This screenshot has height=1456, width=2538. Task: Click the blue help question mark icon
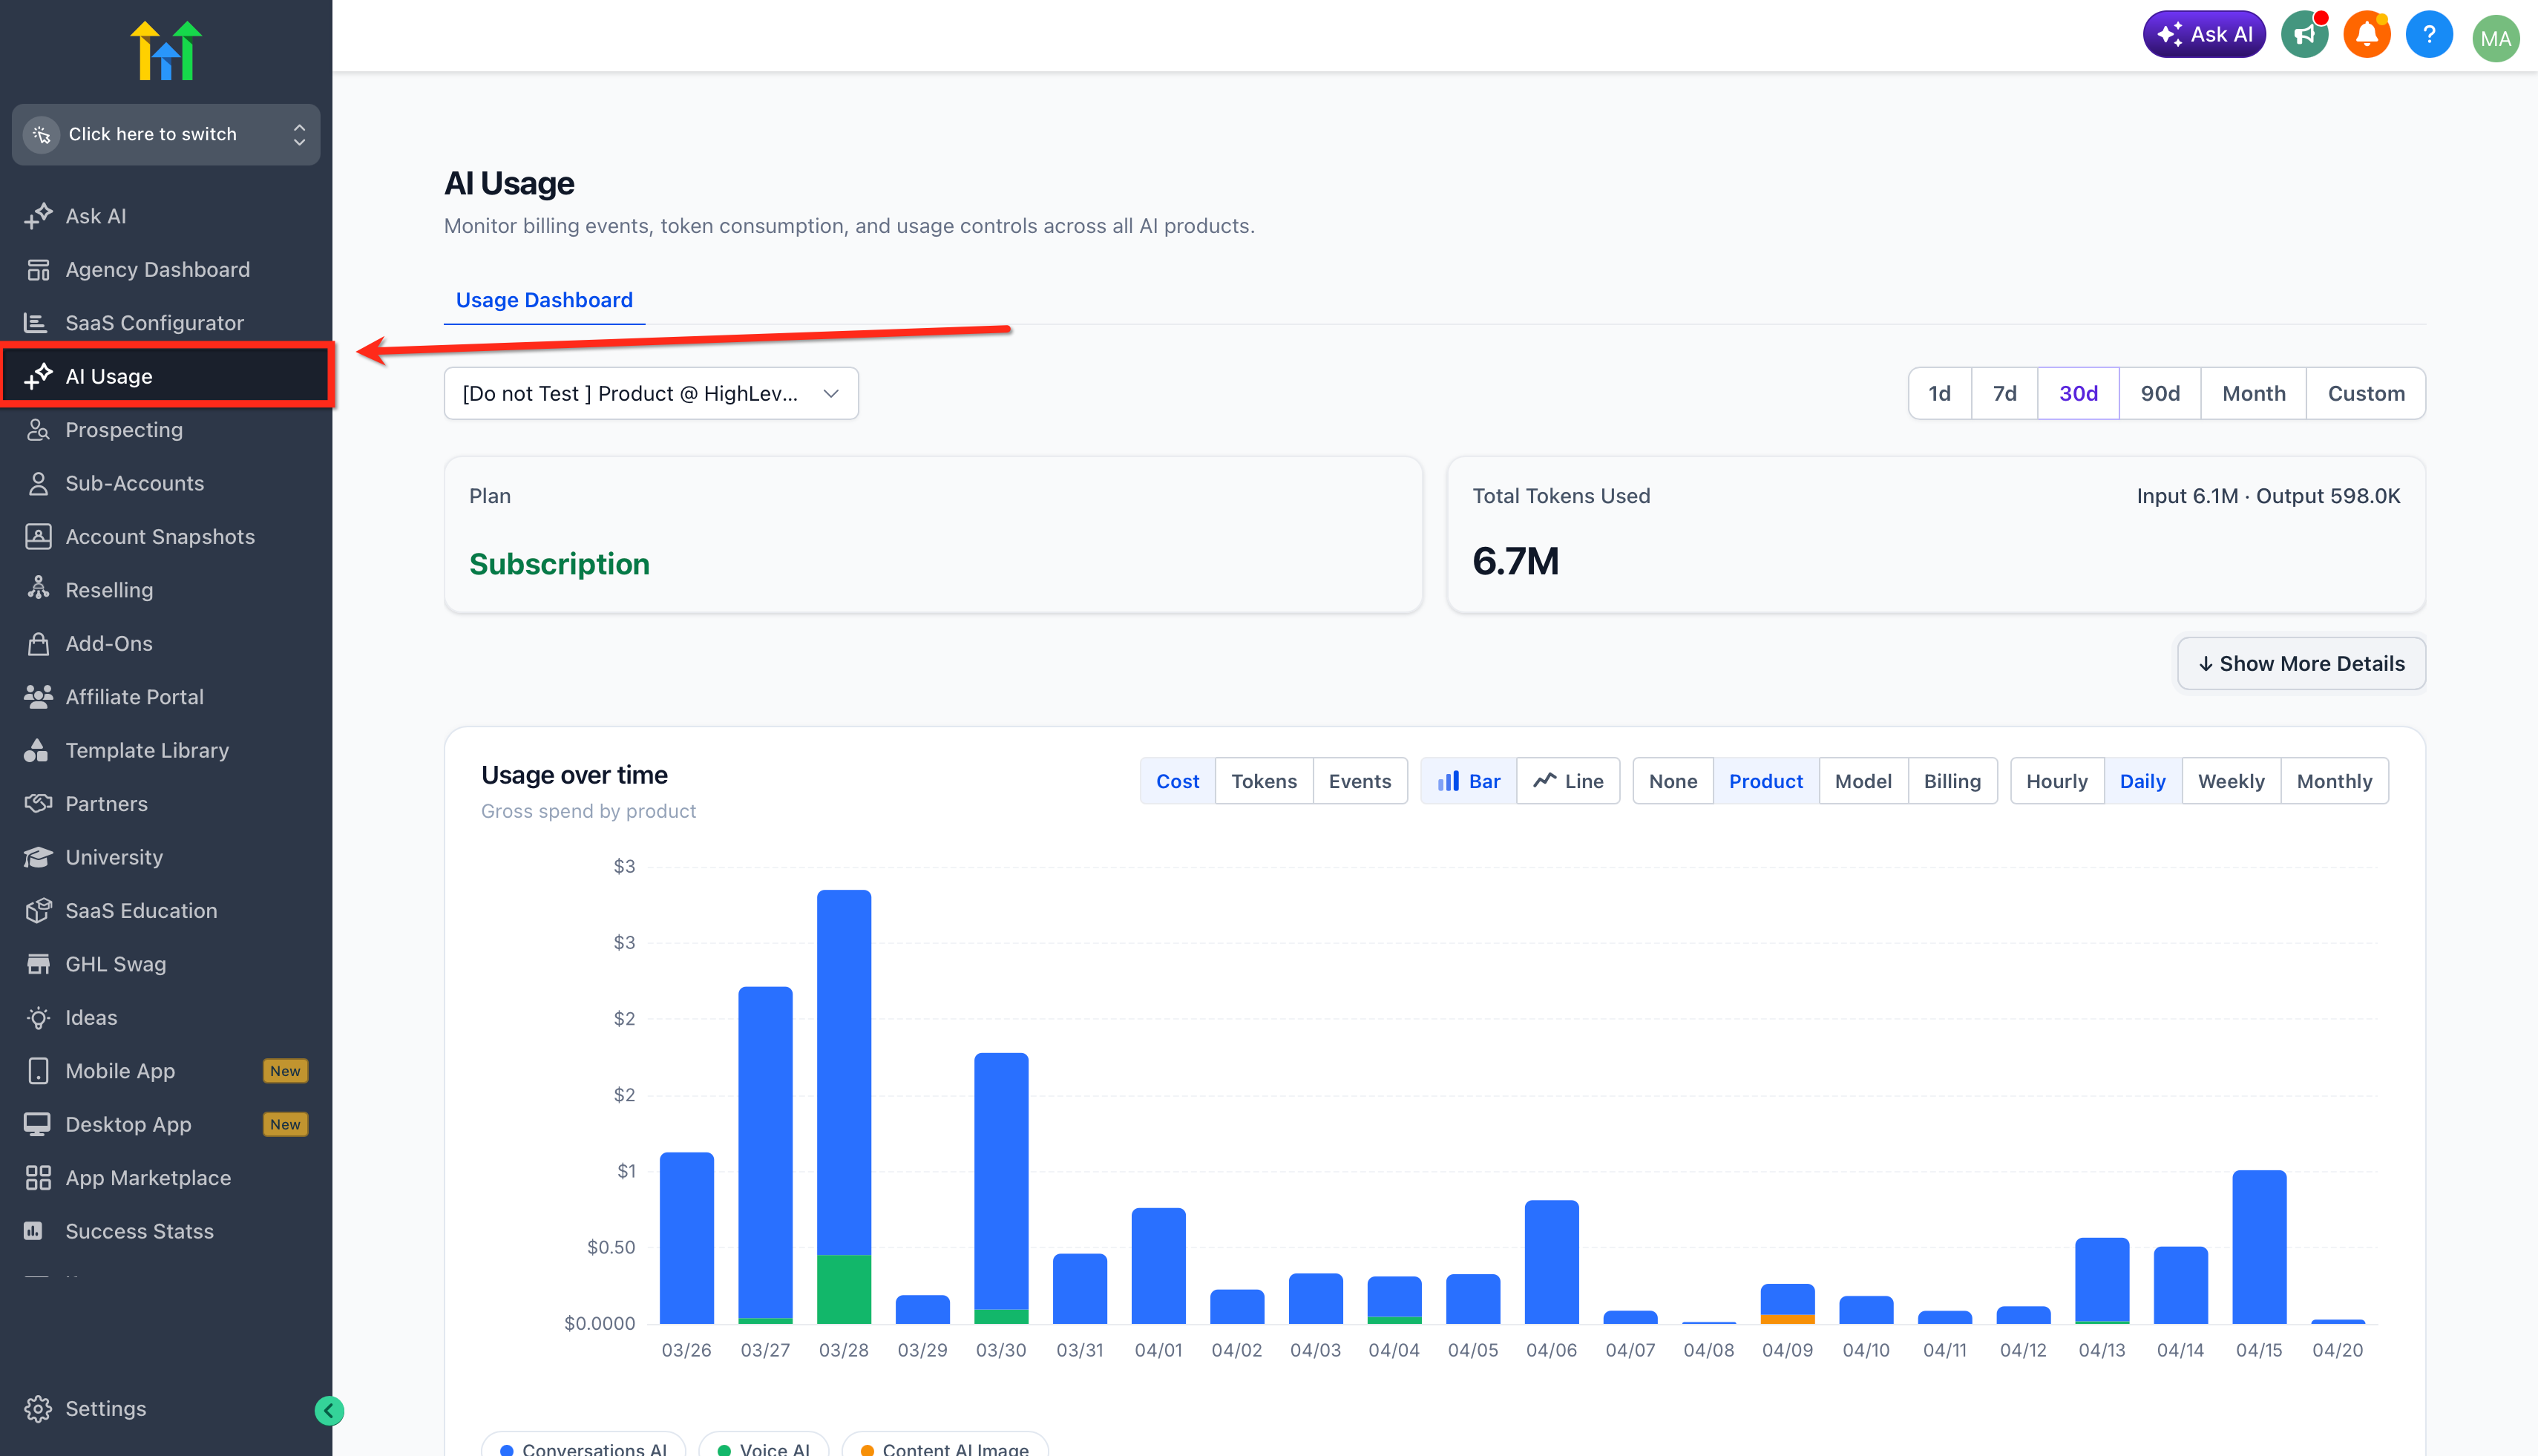(x=2428, y=35)
